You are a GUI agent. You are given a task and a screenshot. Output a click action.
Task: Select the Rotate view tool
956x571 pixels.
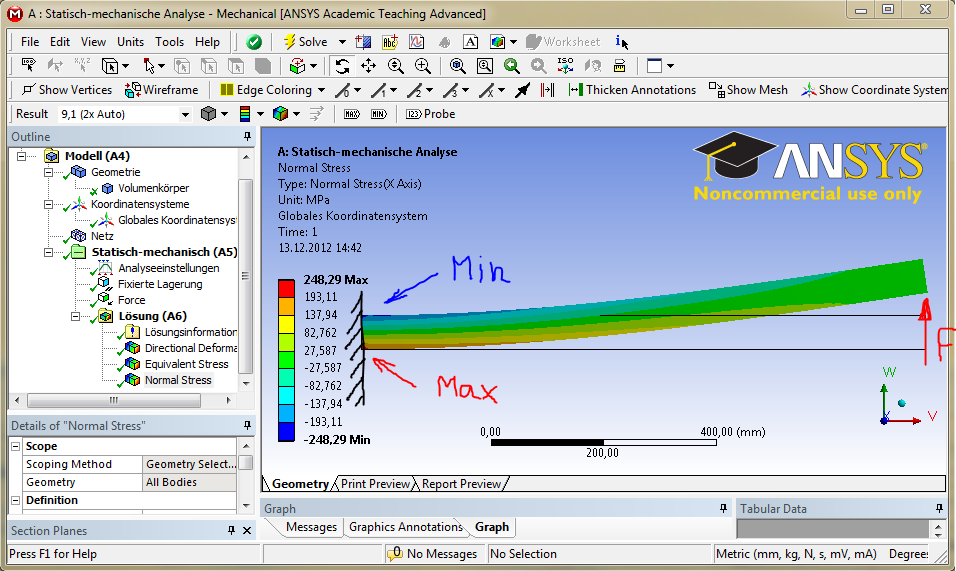(x=343, y=66)
